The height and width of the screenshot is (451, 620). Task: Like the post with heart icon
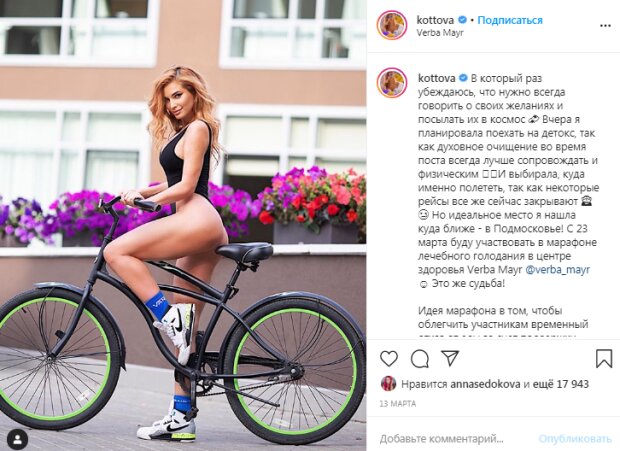(389, 359)
